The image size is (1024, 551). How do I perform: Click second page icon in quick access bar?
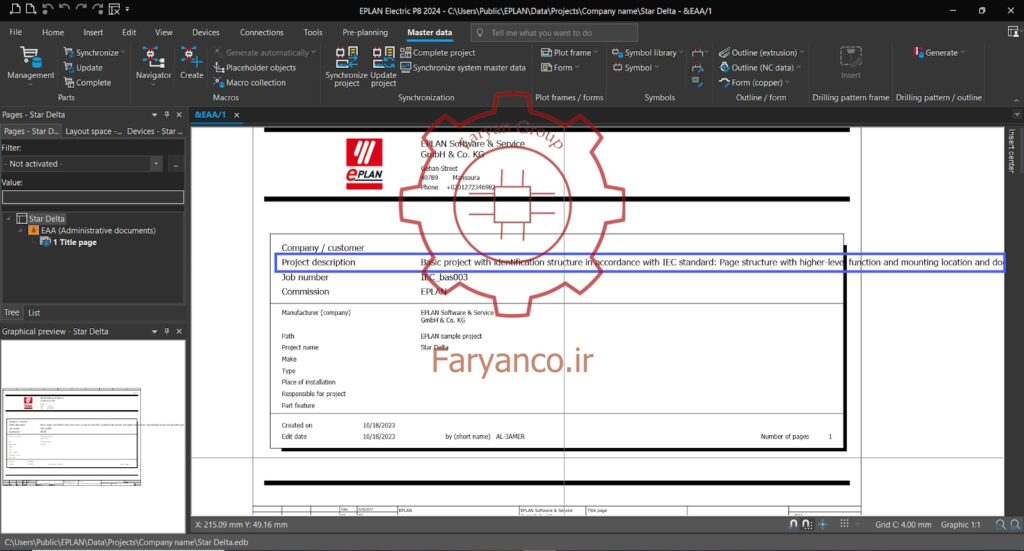tap(31, 9)
